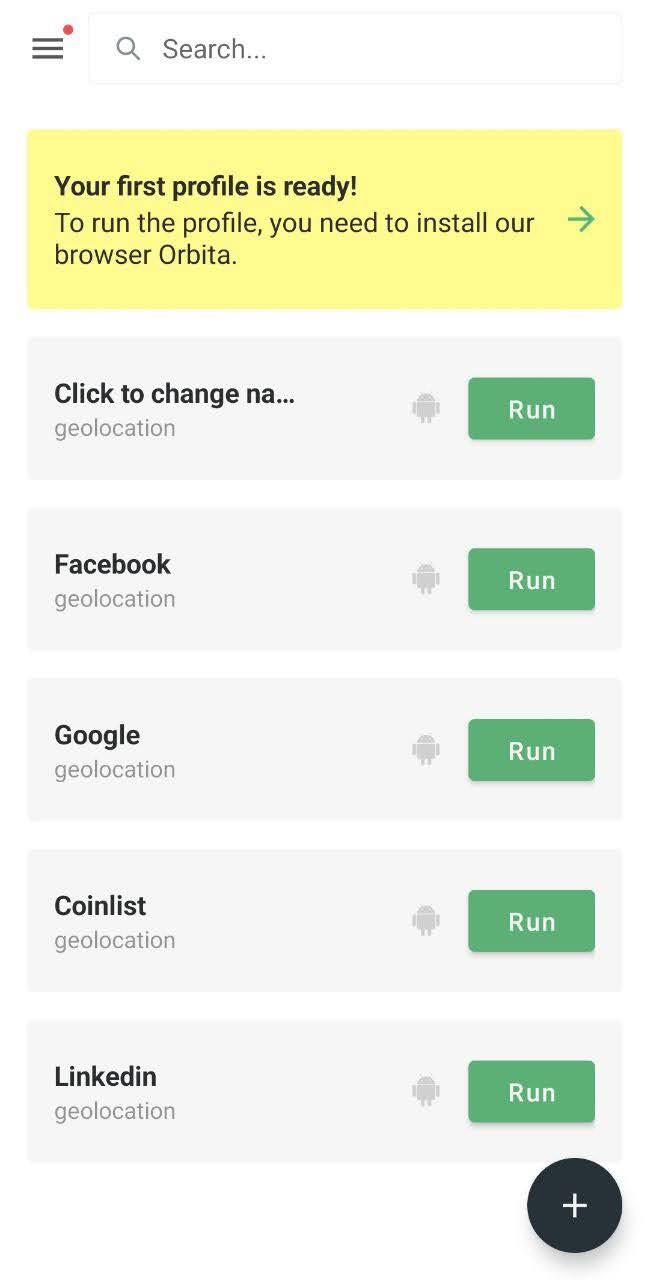The width and height of the screenshot is (649, 1280).
Task: Run the Linkedin profile
Action: click(x=531, y=1091)
